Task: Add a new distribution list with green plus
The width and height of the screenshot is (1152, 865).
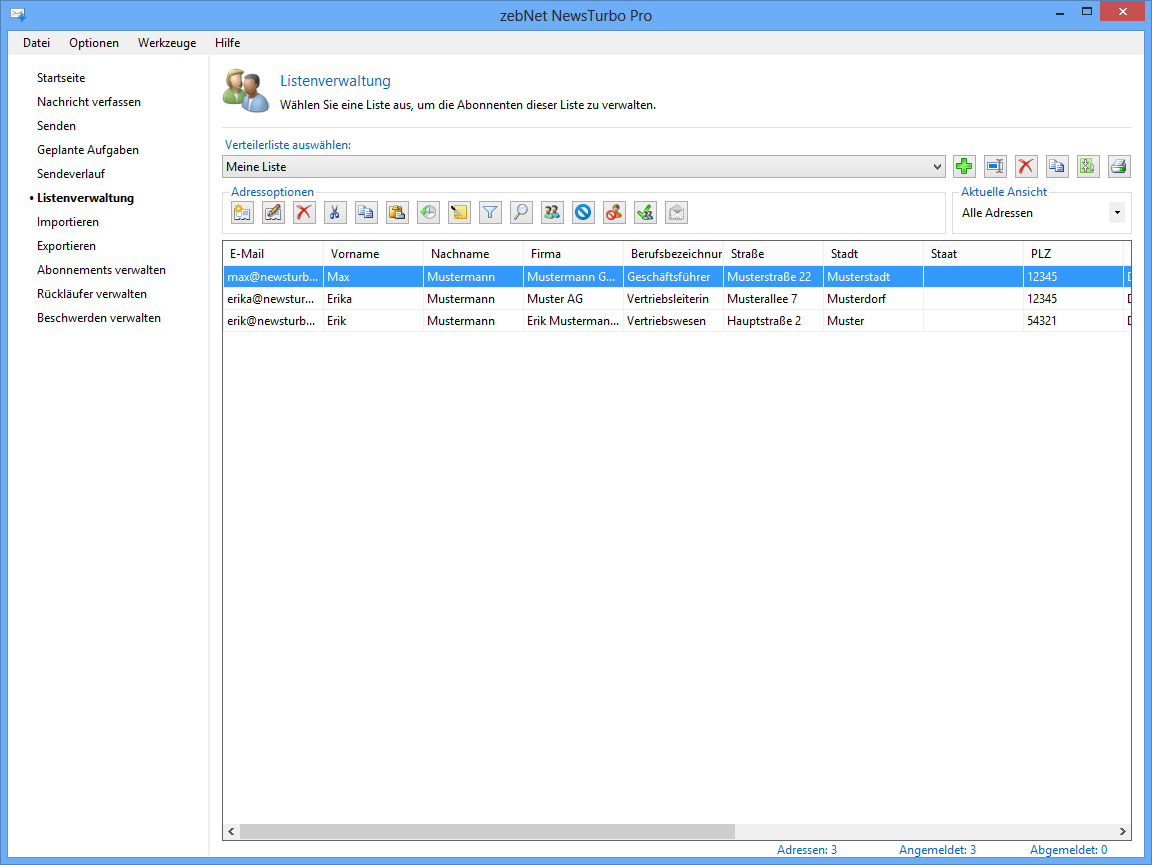Action: (964, 166)
